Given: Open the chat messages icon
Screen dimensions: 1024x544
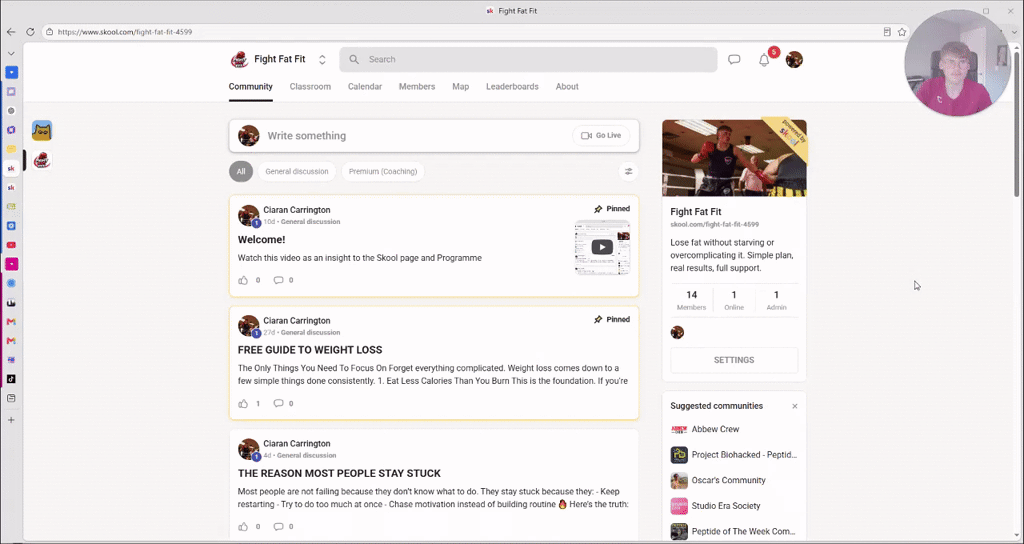Looking at the screenshot, I should coord(734,59).
